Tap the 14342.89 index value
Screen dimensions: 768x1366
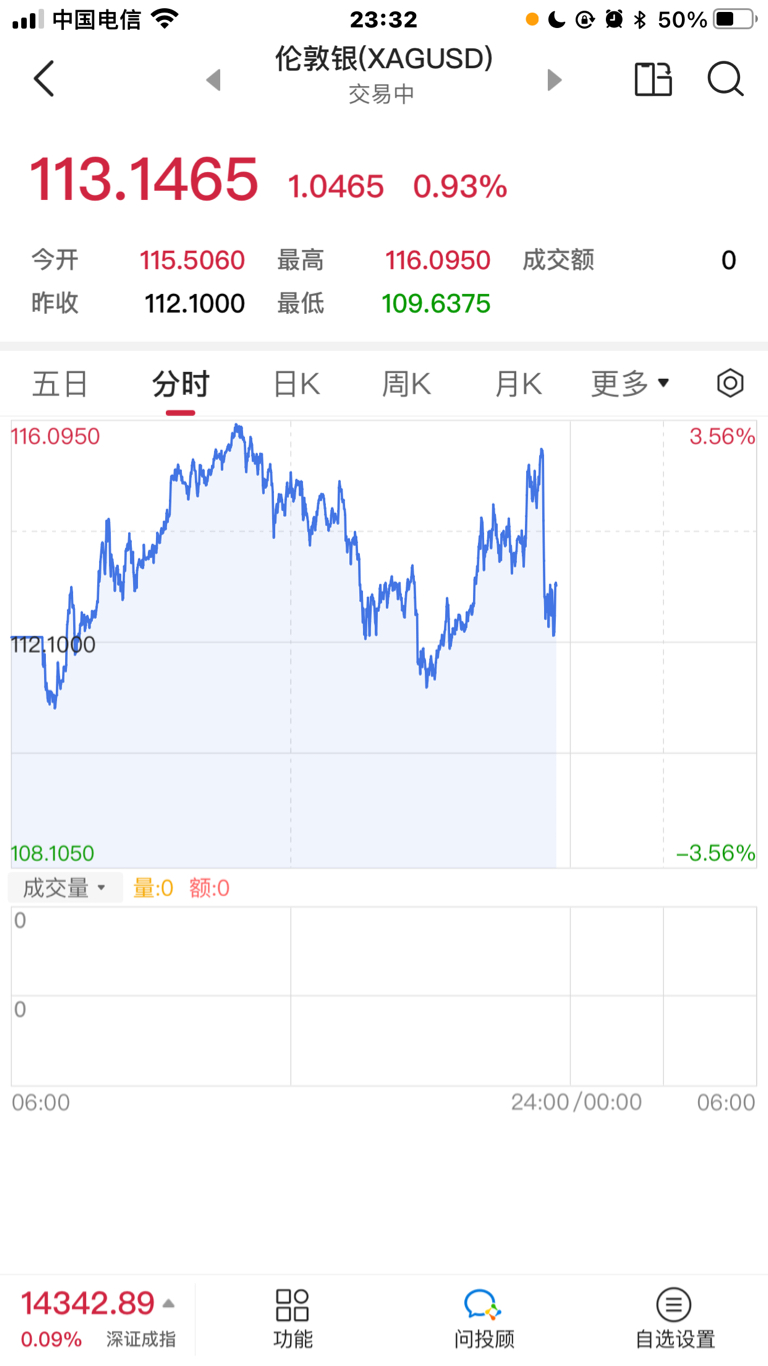coord(88,1303)
